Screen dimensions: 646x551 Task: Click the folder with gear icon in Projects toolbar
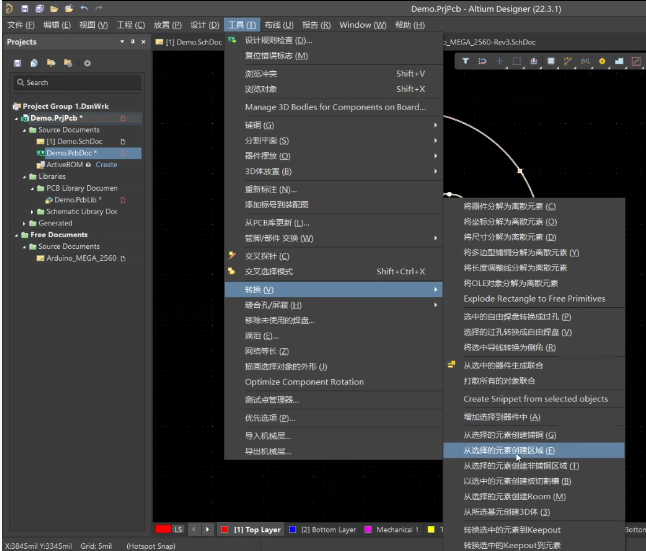point(68,63)
